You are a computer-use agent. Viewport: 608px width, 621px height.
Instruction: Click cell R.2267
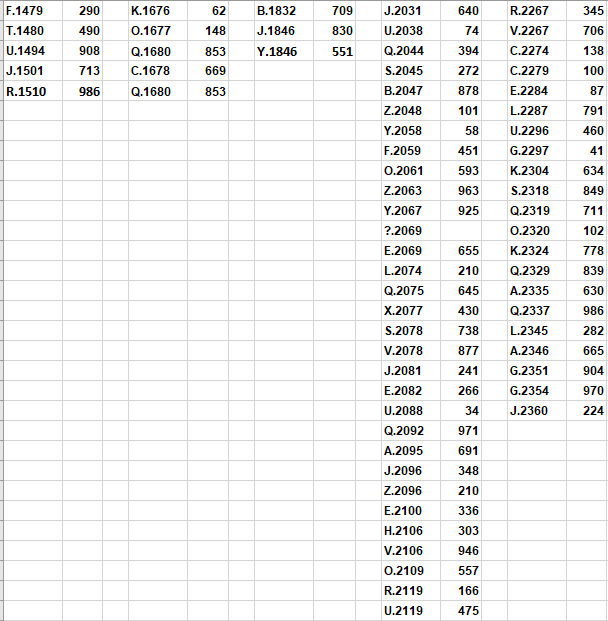tap(537, 11)
